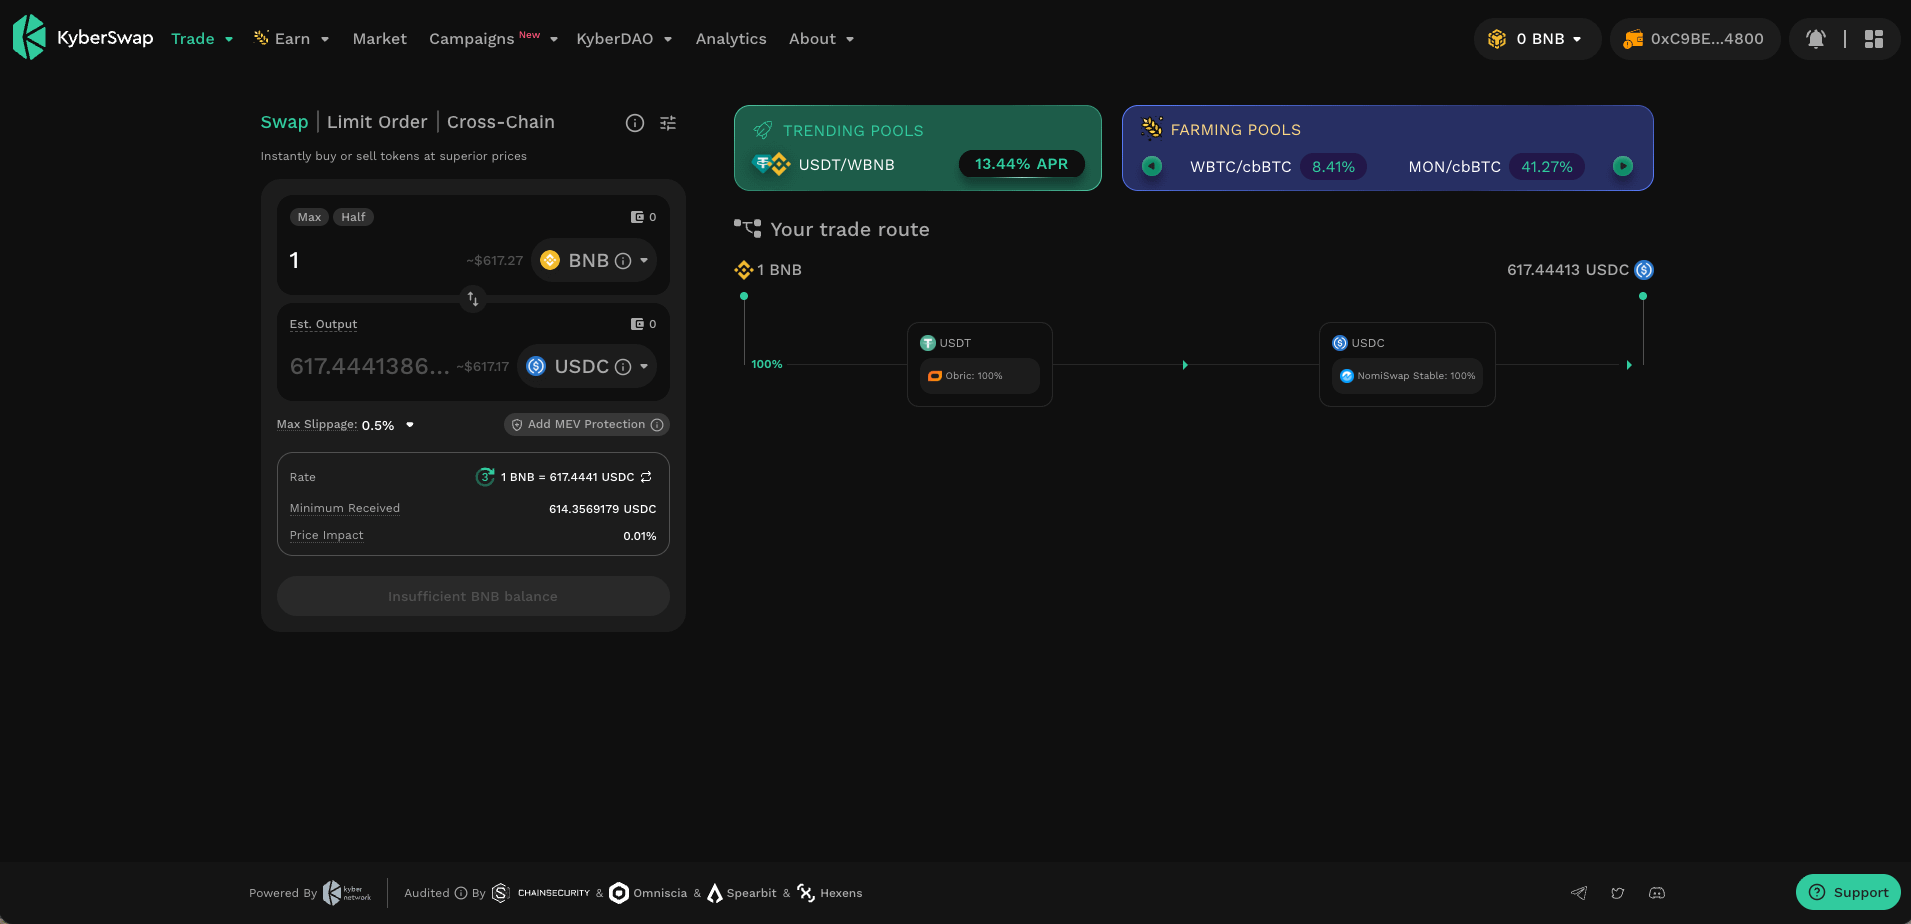Show previous farming pool arrow
This screenshot has width=1911, height=924.
click(1152, 166)
